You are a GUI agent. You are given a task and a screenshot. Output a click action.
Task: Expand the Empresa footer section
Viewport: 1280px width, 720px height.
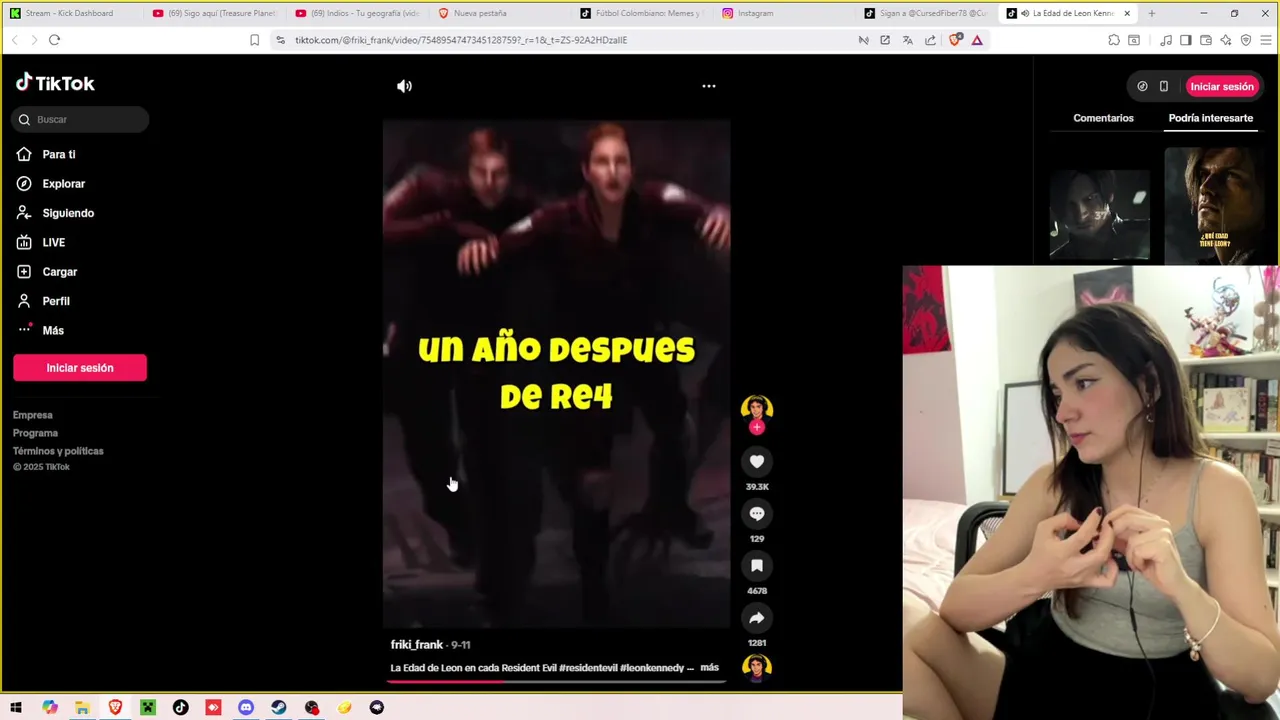(x=33, y=415)
